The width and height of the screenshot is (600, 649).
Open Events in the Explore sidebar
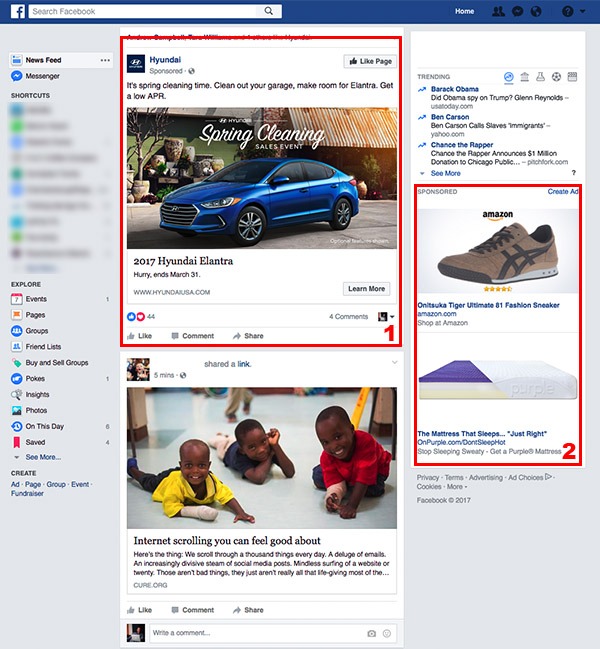click(36, 299)
